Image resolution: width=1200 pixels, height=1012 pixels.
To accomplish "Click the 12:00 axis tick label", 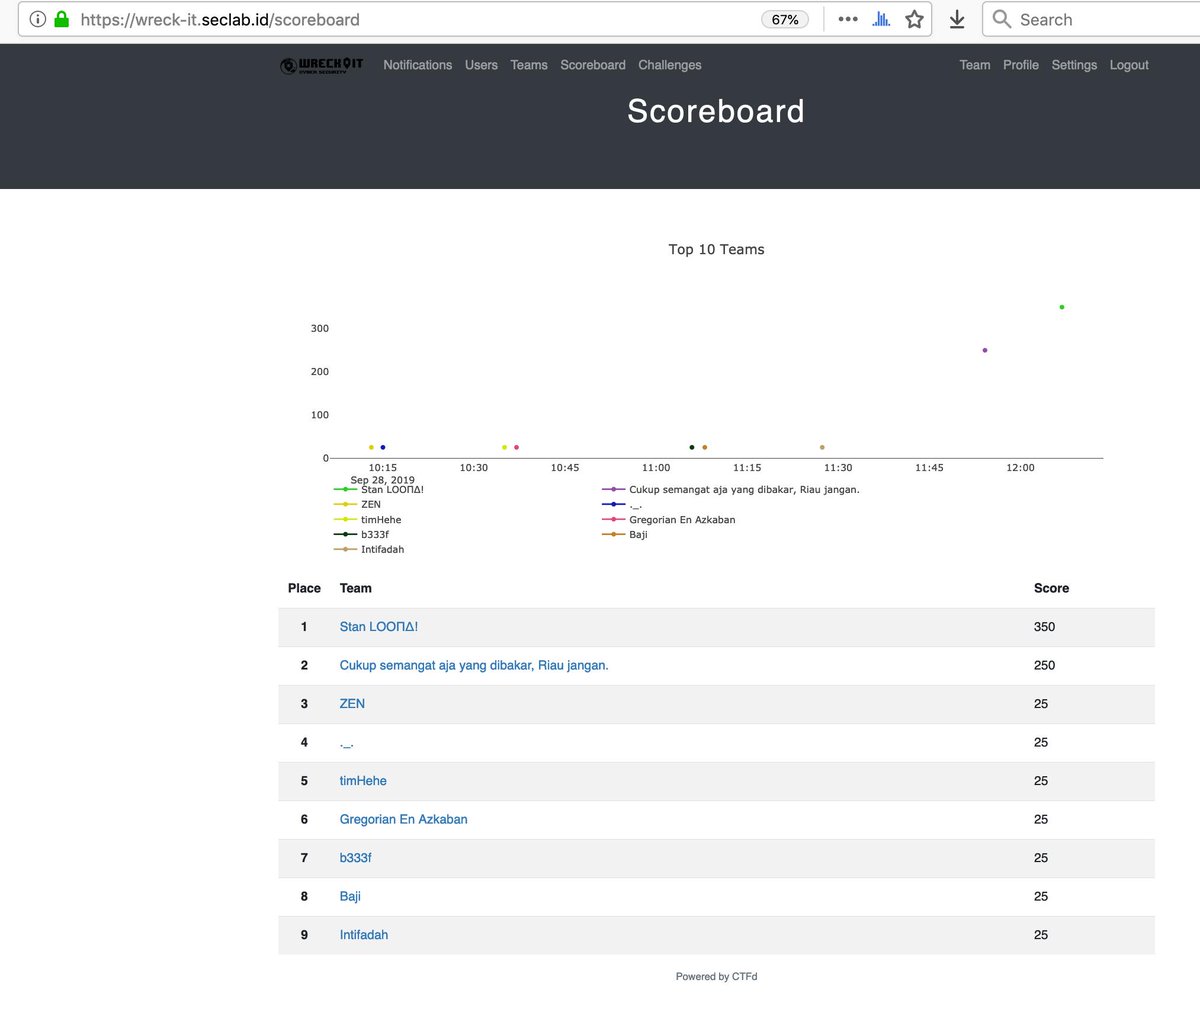I will point(1020,468).
